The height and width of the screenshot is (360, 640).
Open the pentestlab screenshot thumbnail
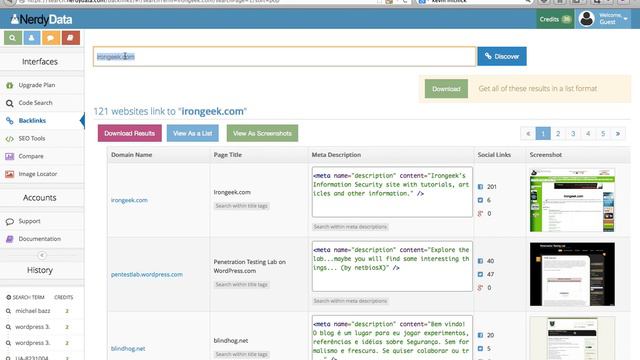572,274
